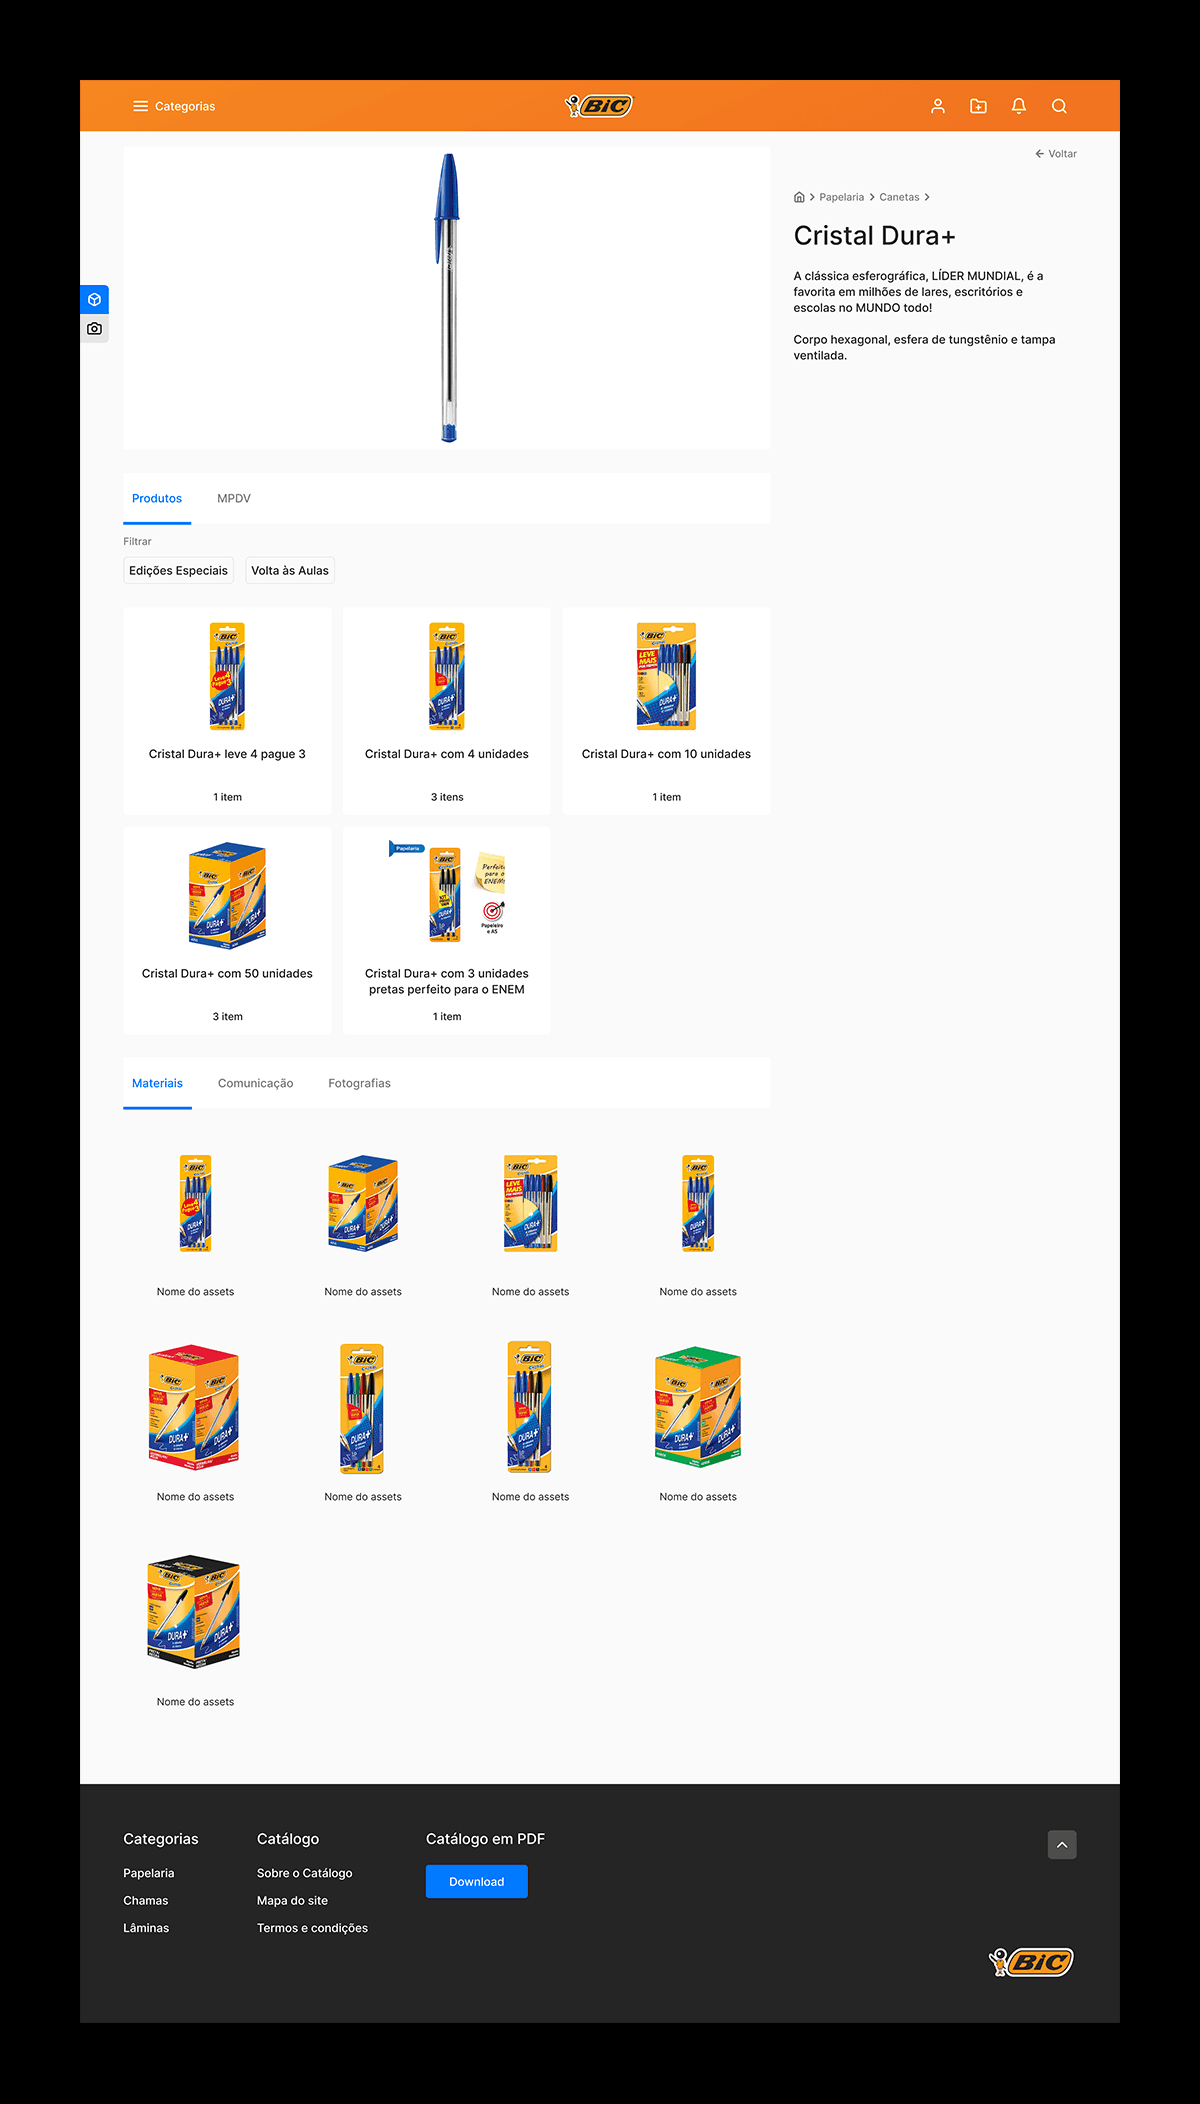Click the home breadcrumb icon
Viewport: 1200px width, 2104px height.
click(799, 197)
